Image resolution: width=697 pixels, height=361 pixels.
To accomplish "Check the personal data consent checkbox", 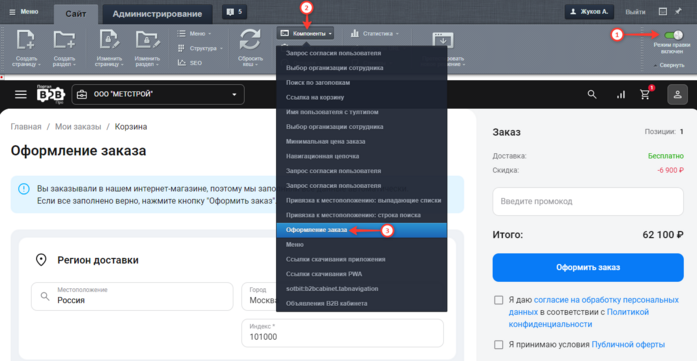I will (x=499, y=300).
